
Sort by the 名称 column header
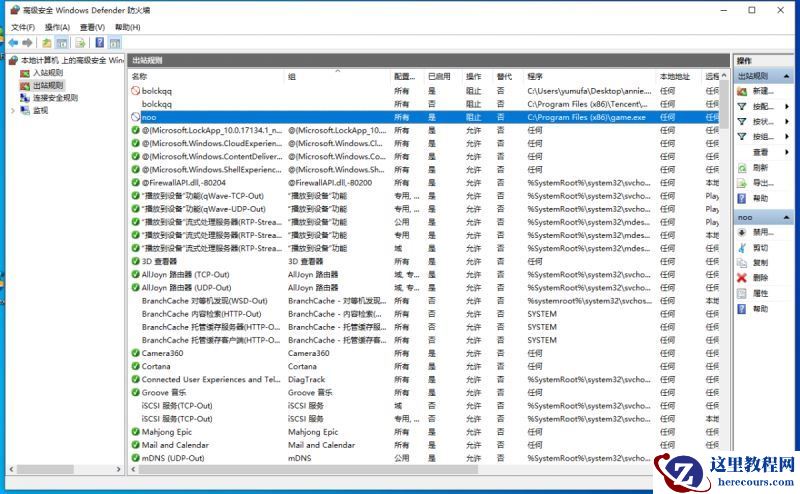139,77
